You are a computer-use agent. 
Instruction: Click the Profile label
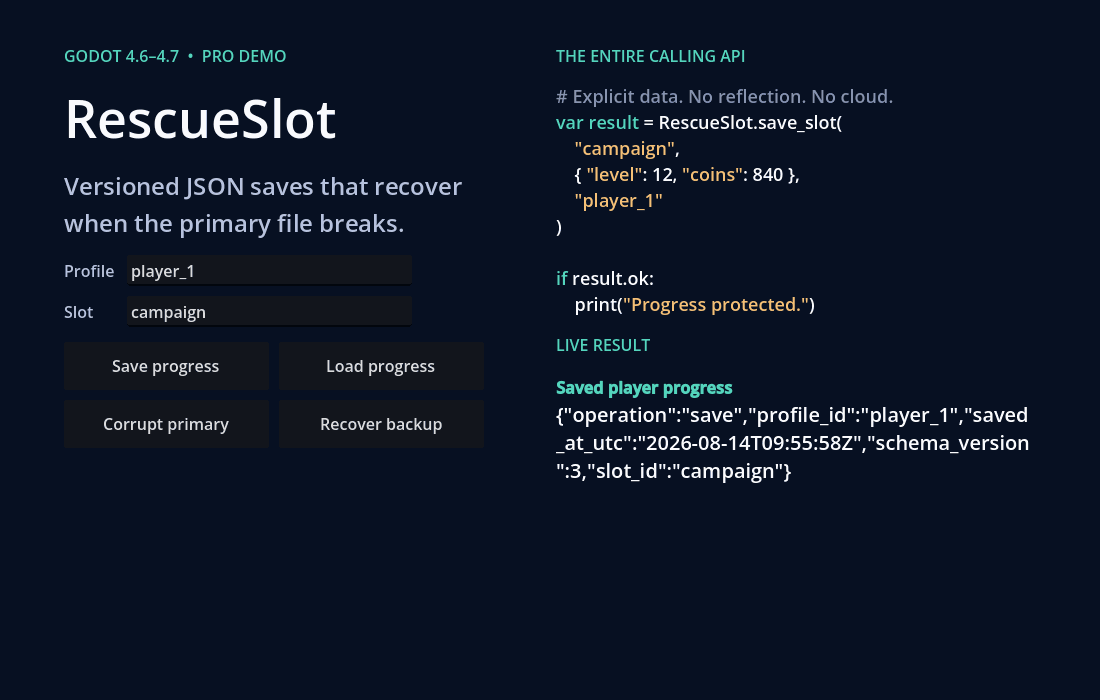(89, 271)
